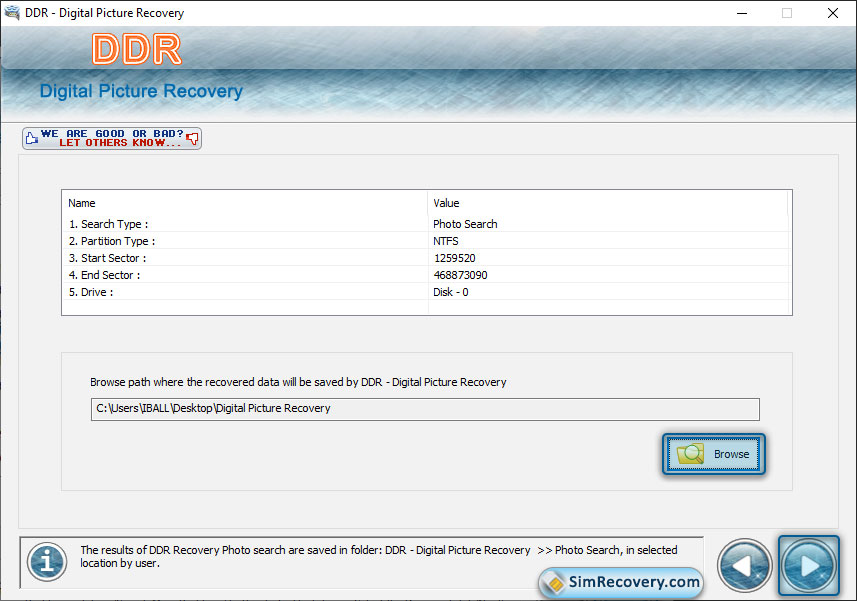Click the 'Digital Picture Recovery' heading text
The height and width of the screenshot is (601, 857).
141,91
